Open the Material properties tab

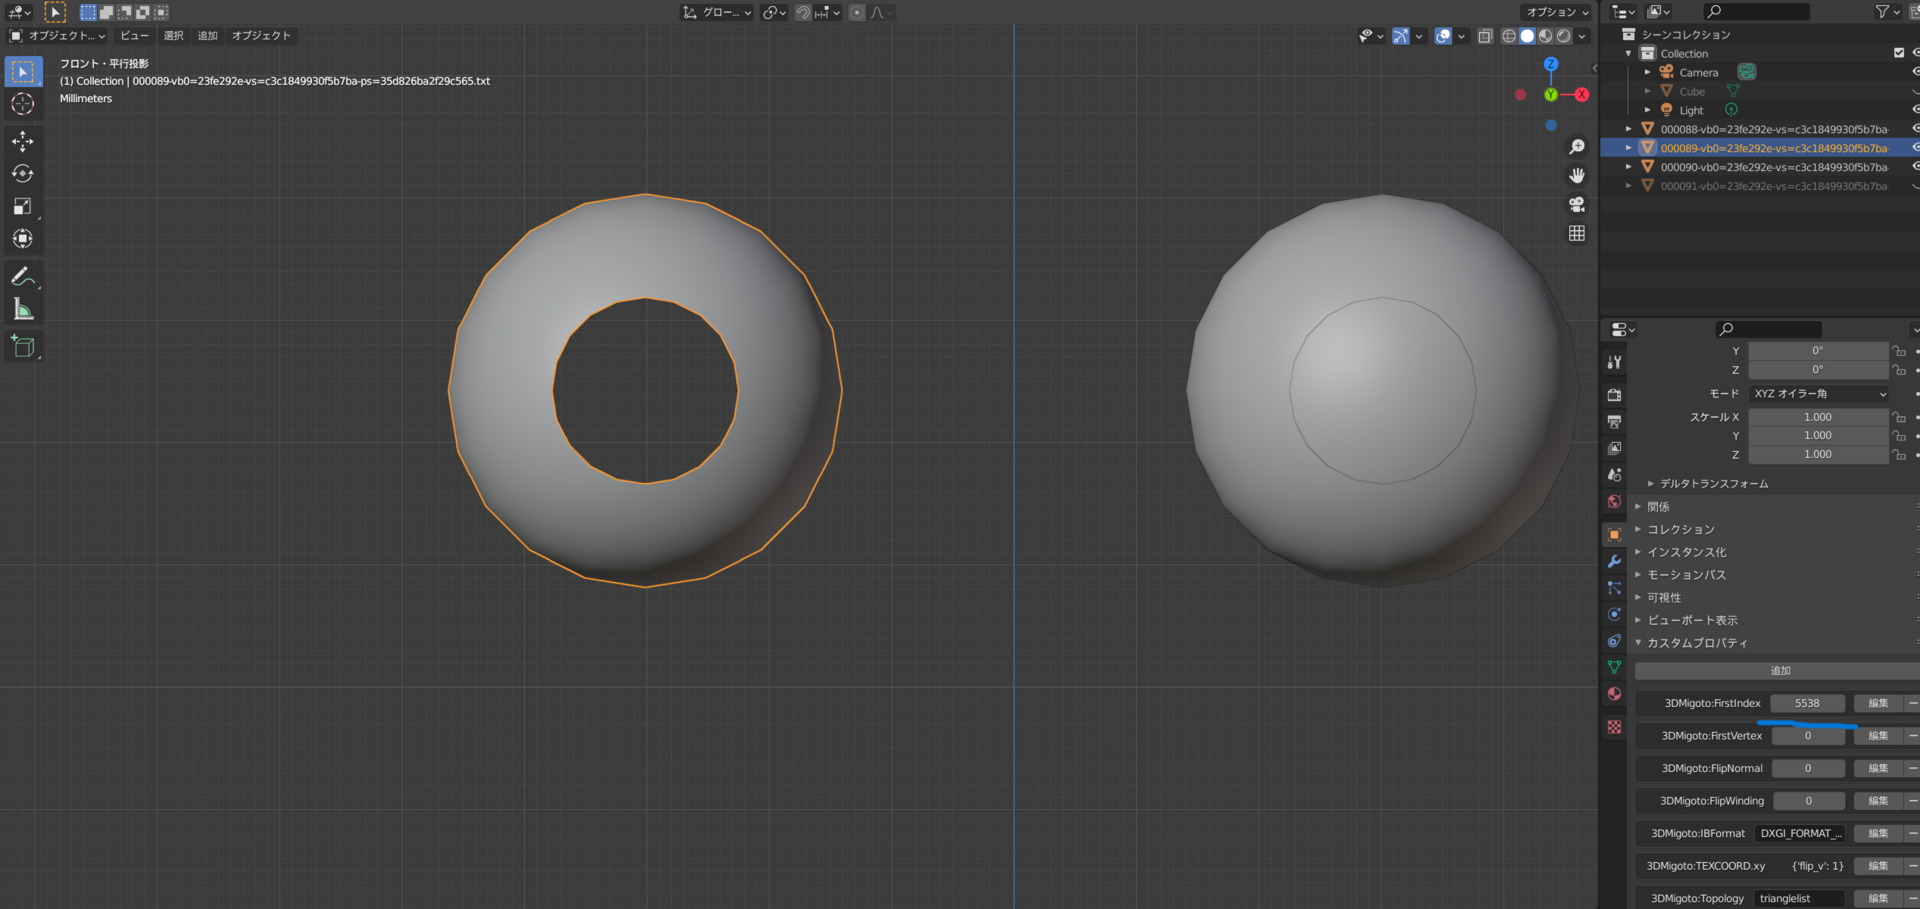coord(1614,694)
